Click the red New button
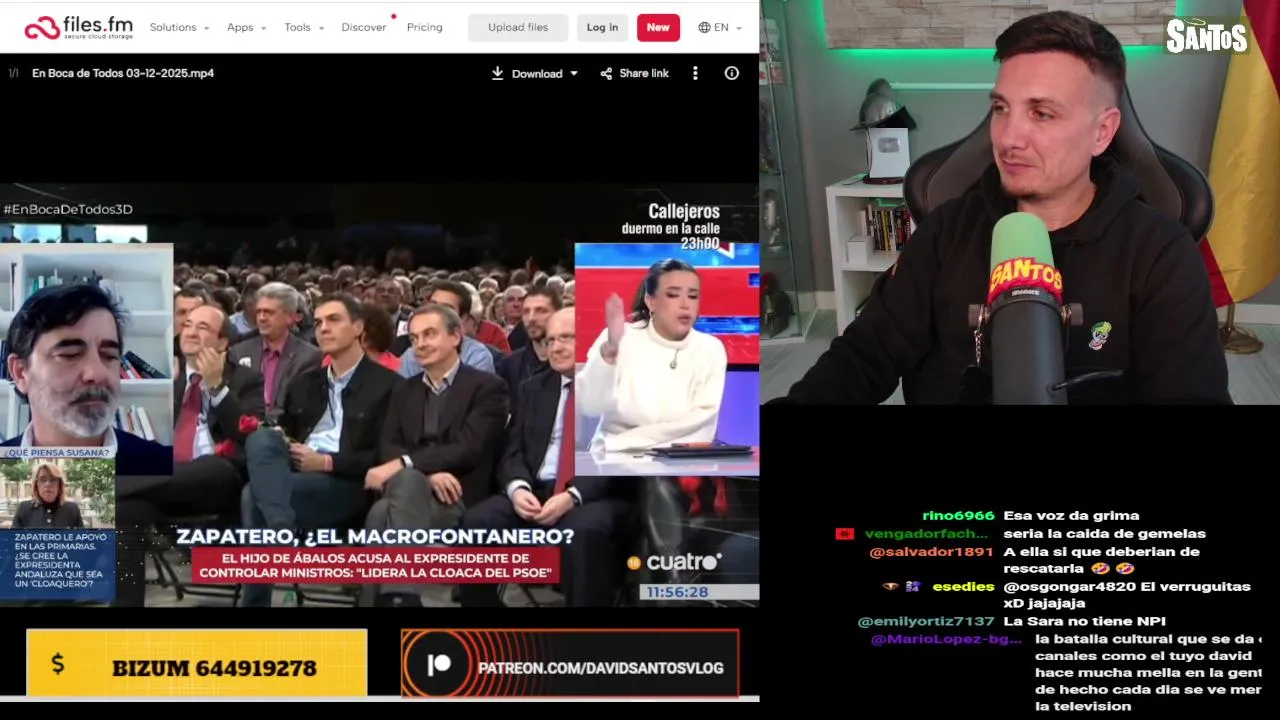This screenshot has height=720, width=1280. pyautogui.click(x=658, y=27)
